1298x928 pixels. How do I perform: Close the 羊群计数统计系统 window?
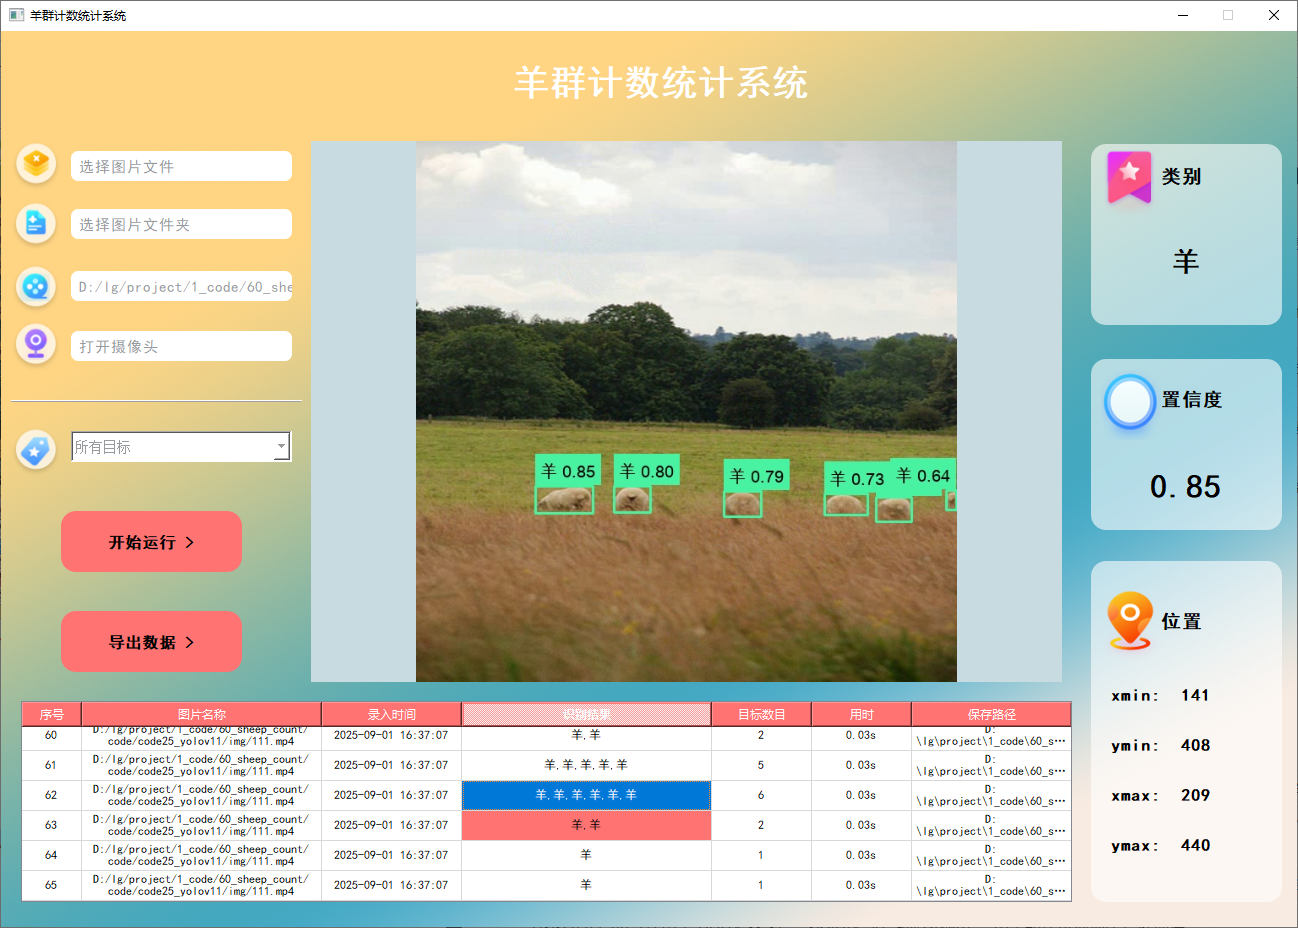tap(1274, 15)
